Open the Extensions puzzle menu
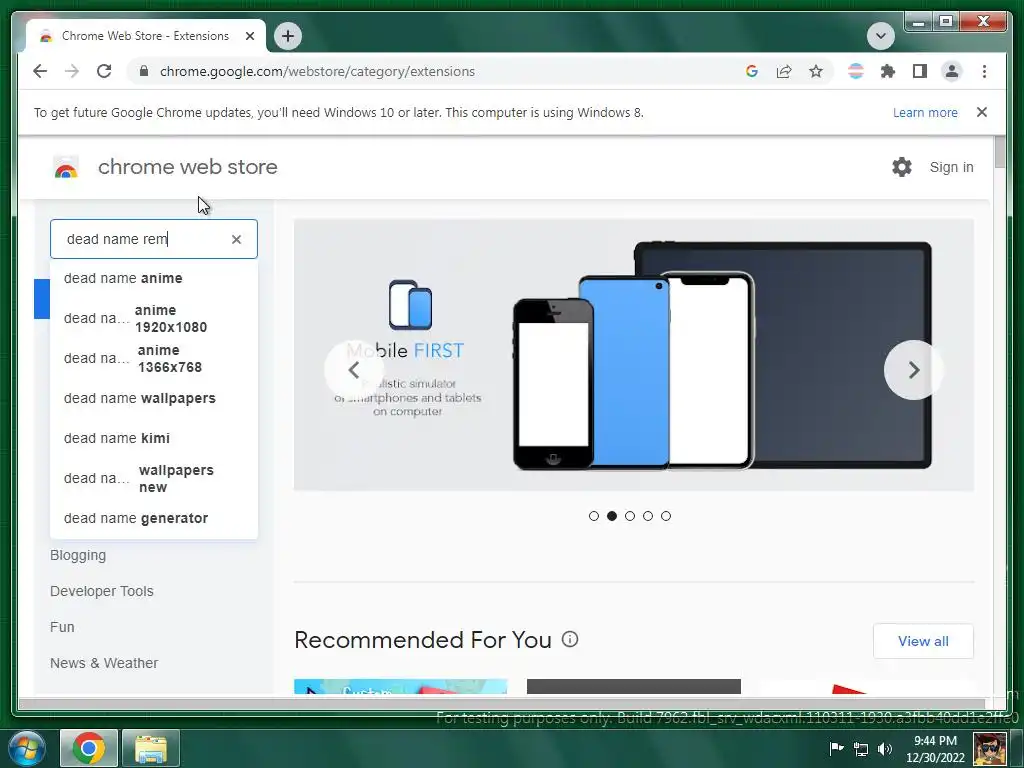Image resolution: width=1024 pixels, height=768 pixels. click(x=888, y=71)
